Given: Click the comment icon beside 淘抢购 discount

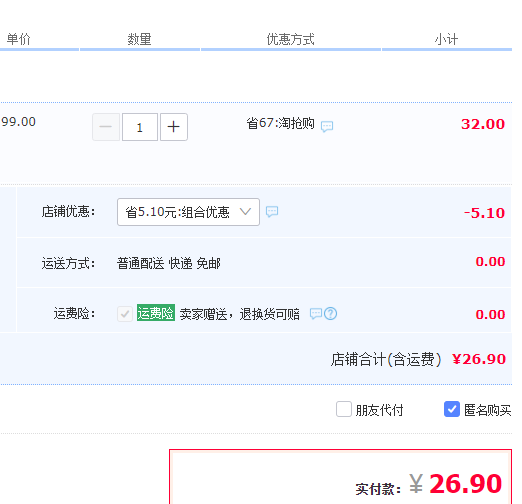Looking at the screenshot, I should [x=327, y=126].
